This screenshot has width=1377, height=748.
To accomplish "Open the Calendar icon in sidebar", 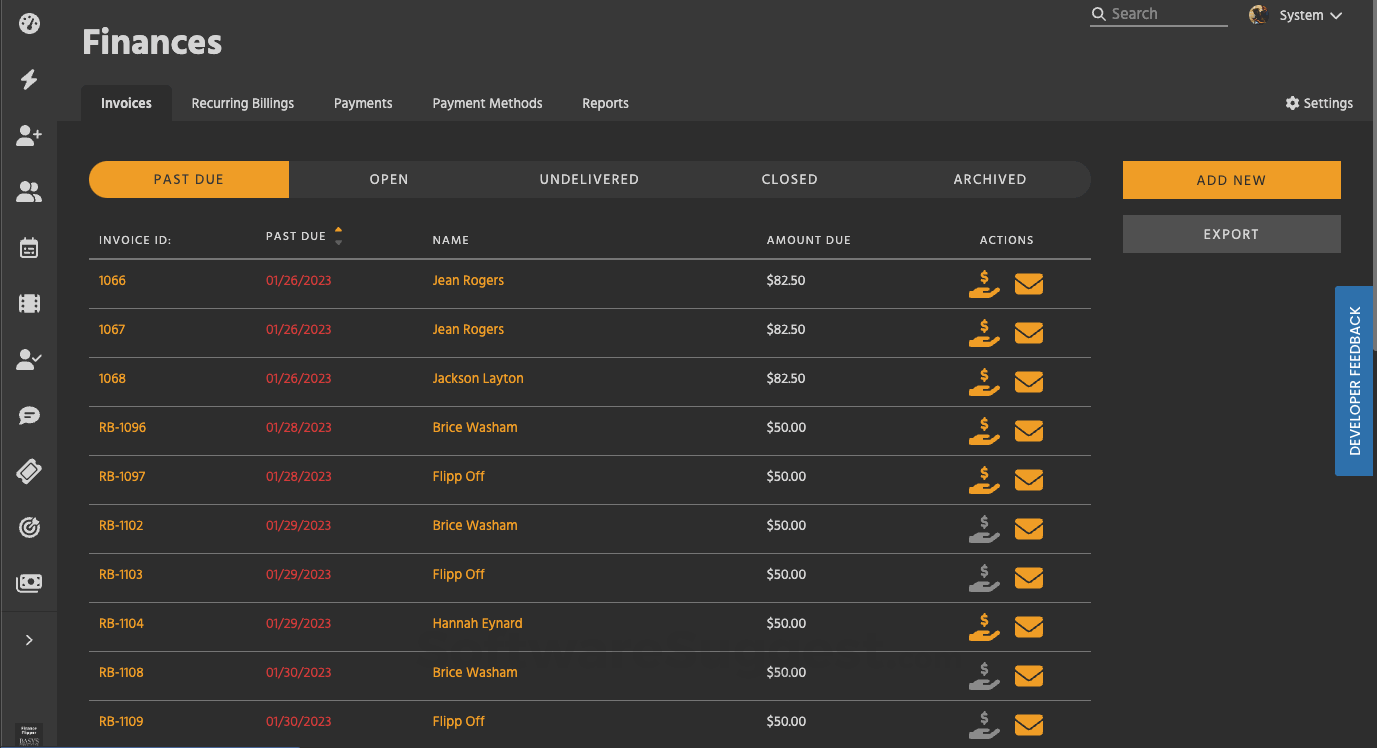I will (x=28, y=248).
